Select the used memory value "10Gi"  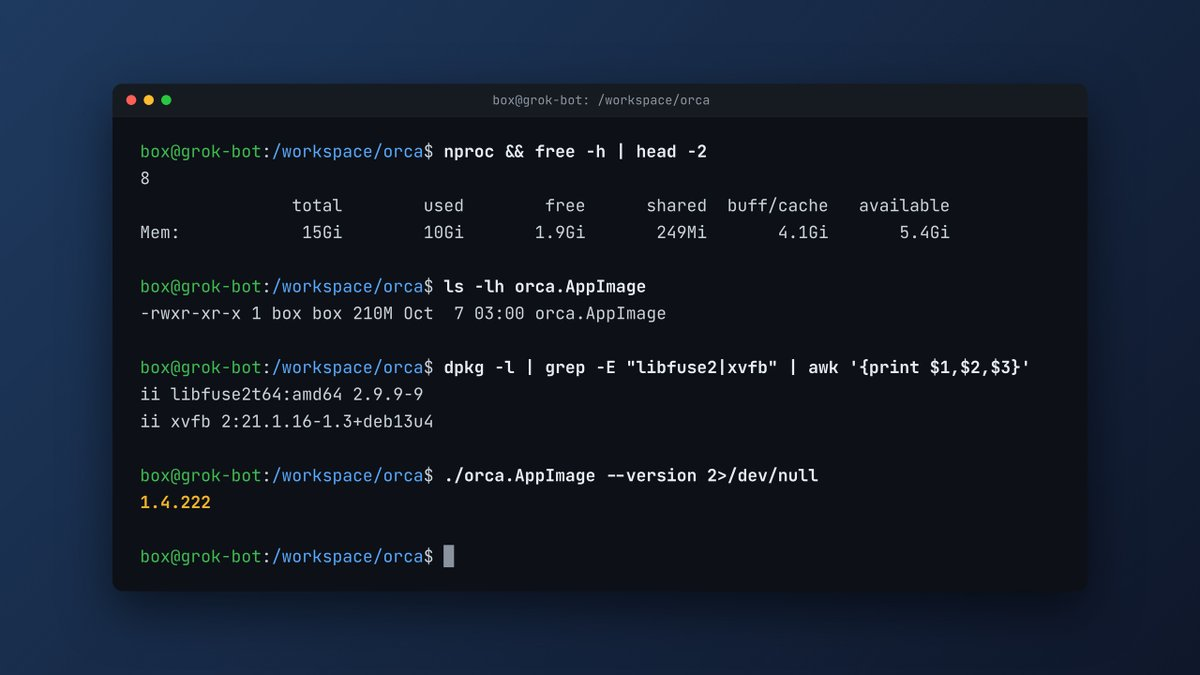443,233
